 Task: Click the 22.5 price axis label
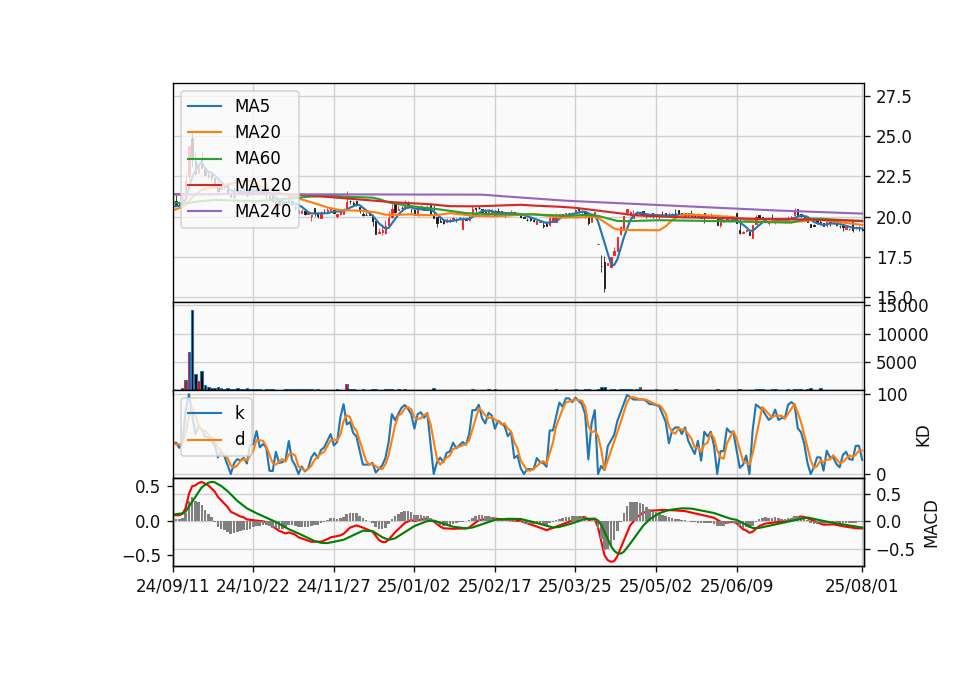click(x=894, y=178)
